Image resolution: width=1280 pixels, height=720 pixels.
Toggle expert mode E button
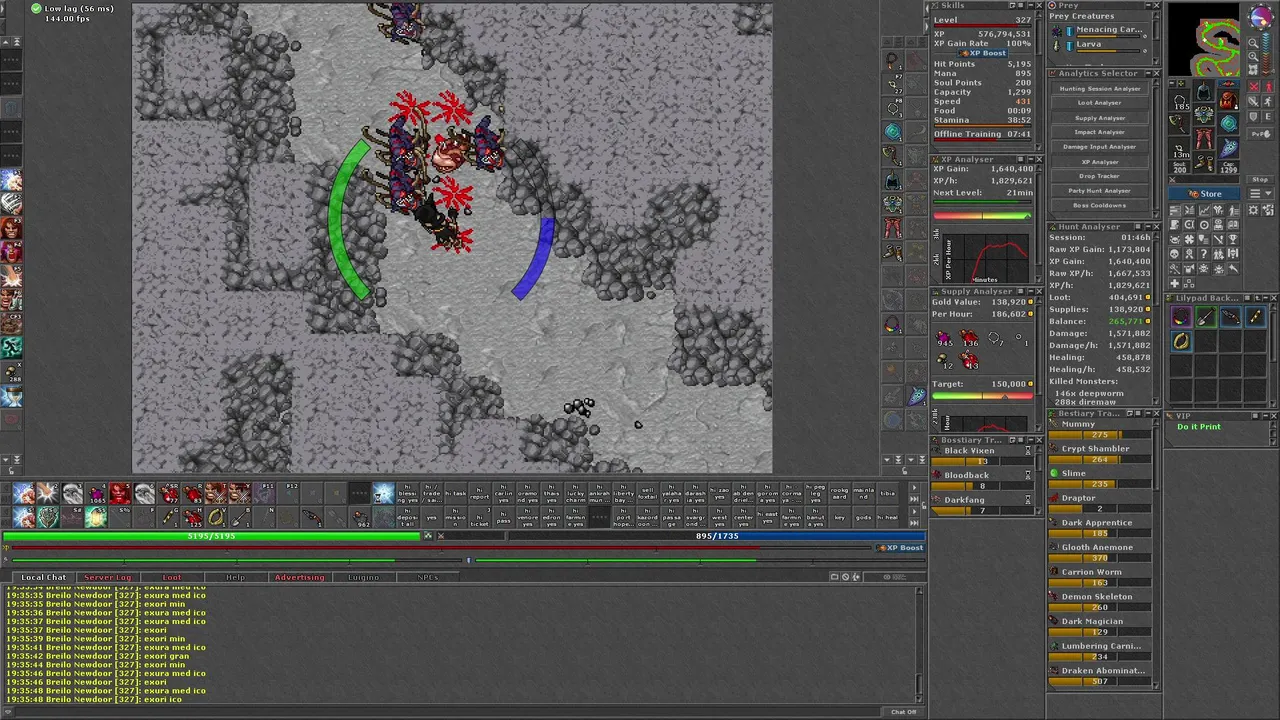coord(1268,117)
